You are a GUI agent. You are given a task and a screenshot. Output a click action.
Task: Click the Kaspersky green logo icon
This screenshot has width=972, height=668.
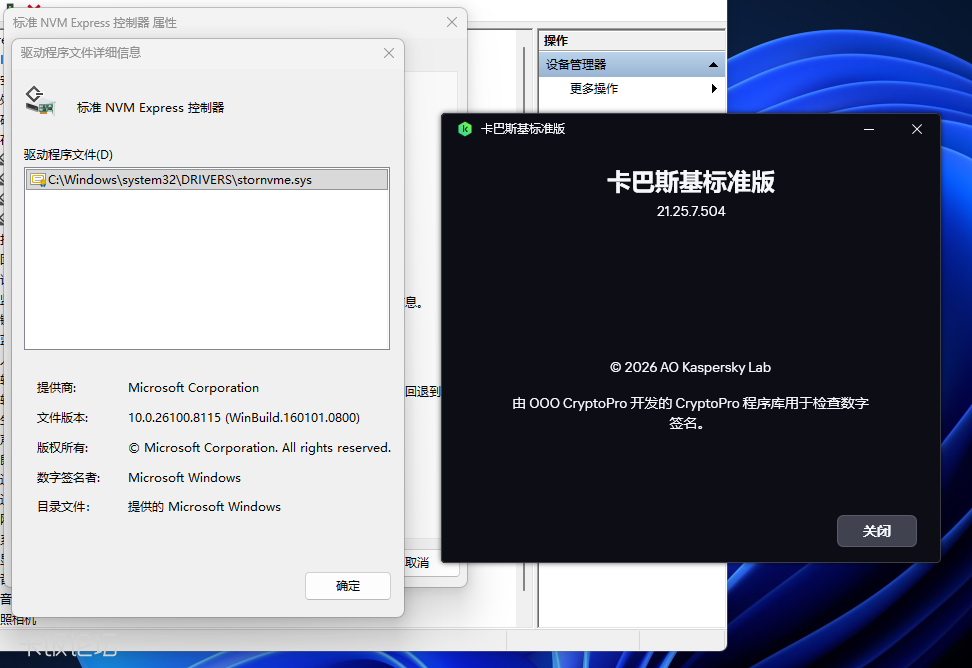pyautogui.click(x=465, y=129)
